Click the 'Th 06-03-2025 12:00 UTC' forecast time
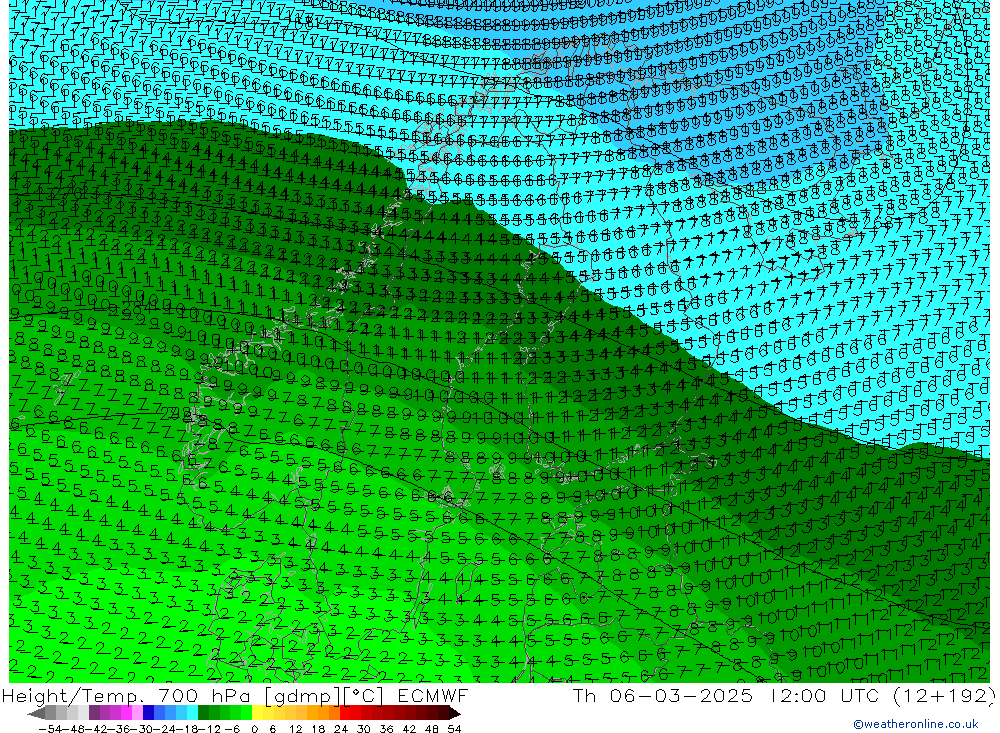1000x733 pixels. 726,695
